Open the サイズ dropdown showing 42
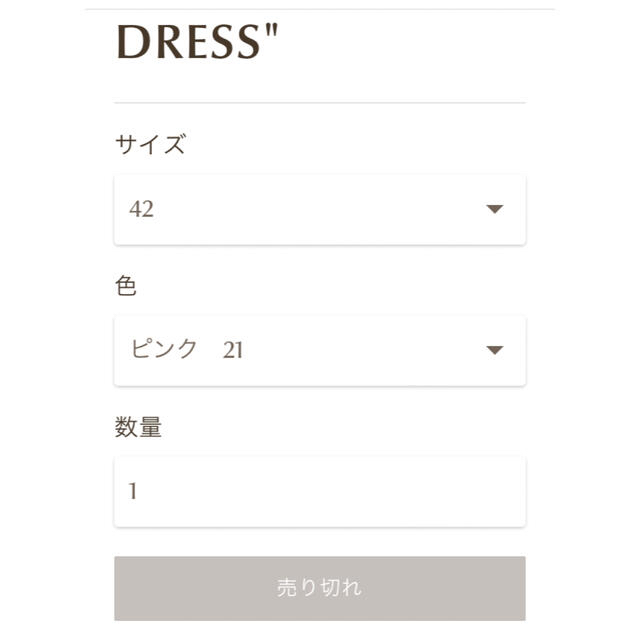Viewport: 640px width, 640px height. tap(320, 210)
